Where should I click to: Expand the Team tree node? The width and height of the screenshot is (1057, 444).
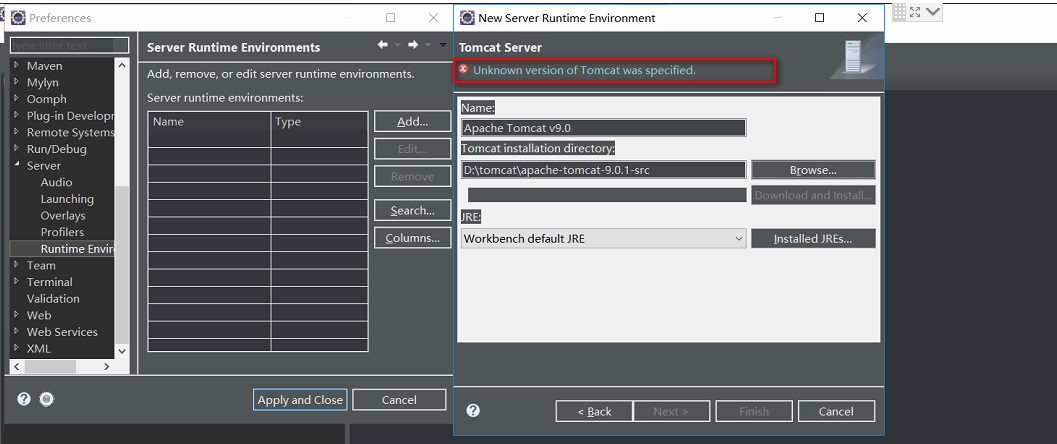tap(17, 265)
